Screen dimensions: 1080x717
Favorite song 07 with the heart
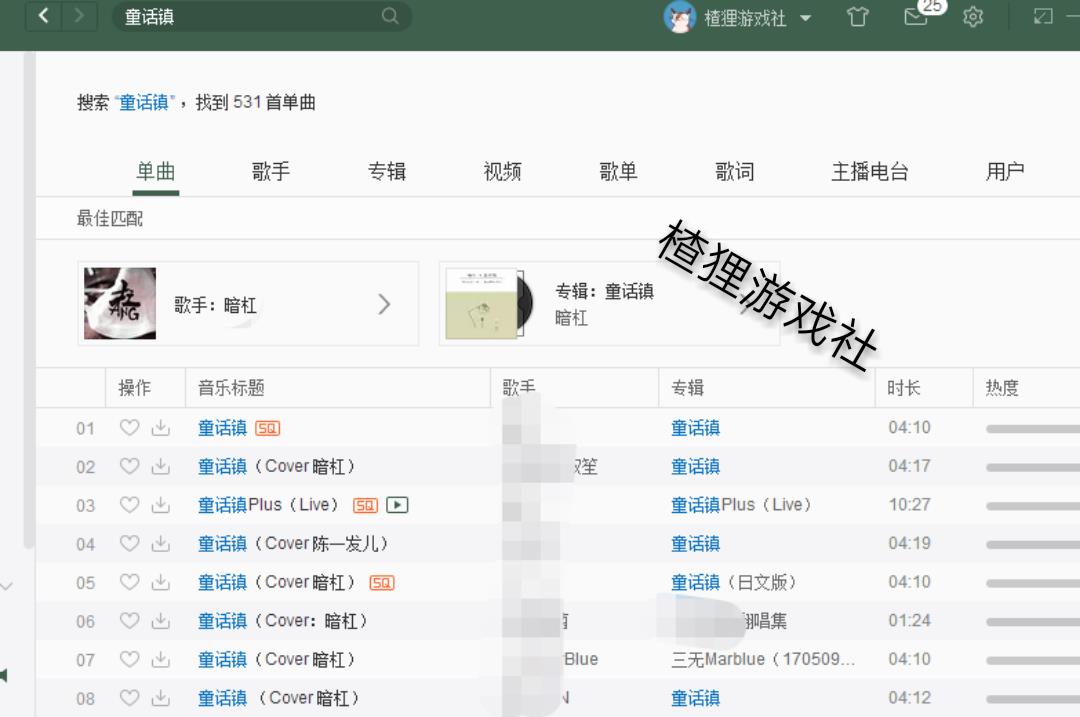pyautogui.click(x=129, y=660)
